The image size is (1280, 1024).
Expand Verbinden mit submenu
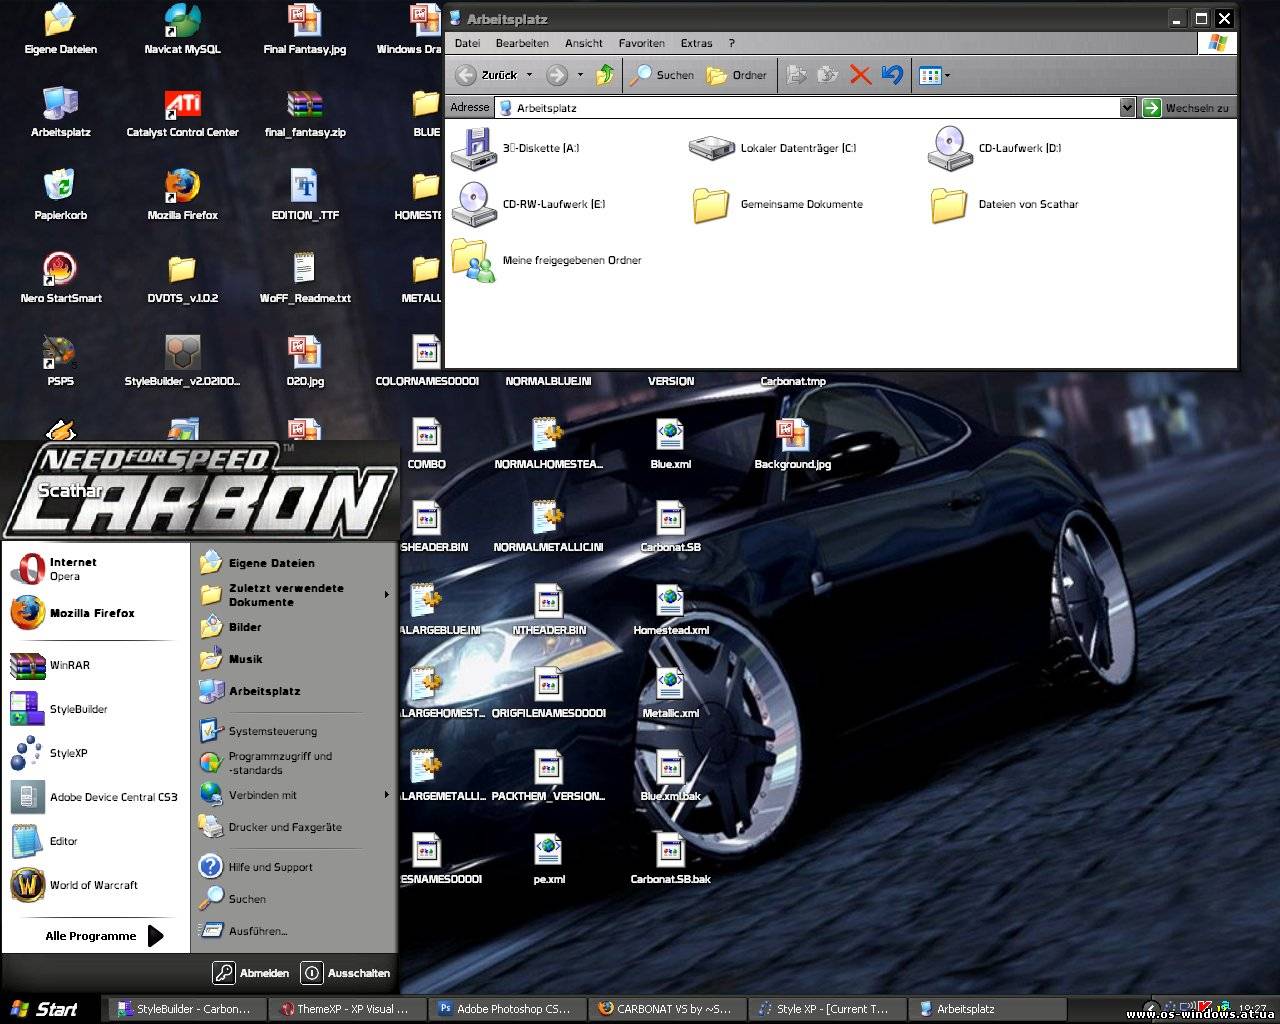[294, 795]
